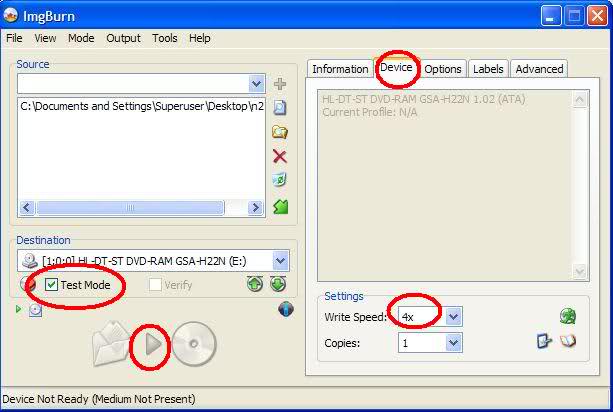Open the Copies dropdown
Screen dimensions: 613x412
point(453,343)
